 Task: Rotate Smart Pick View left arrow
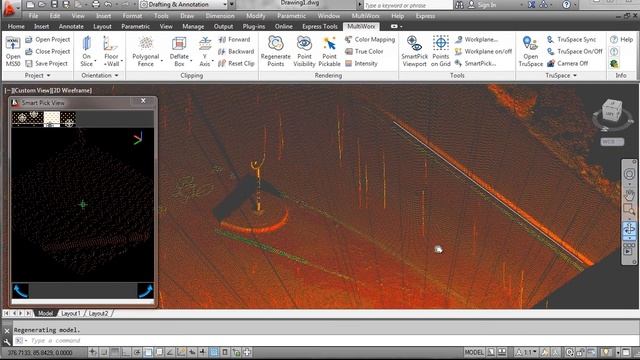(20, 291)
